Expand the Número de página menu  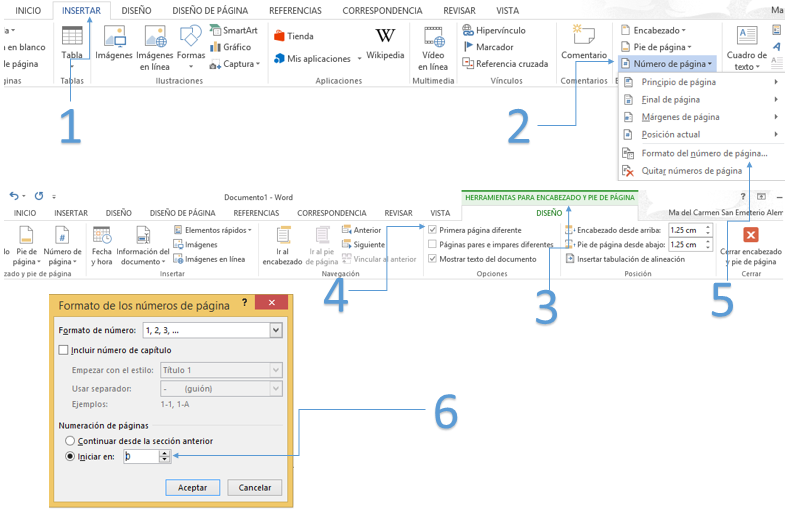click(x=667, y=63)
